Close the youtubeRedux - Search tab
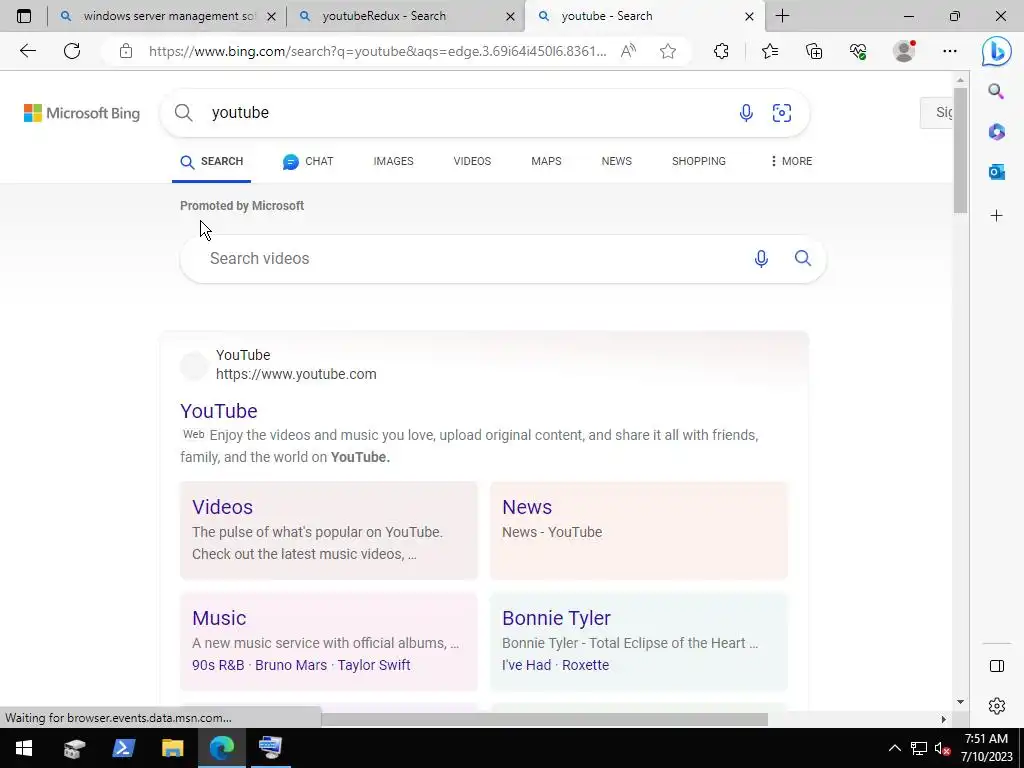1024x768 pixels. click(x=511, y=16)
